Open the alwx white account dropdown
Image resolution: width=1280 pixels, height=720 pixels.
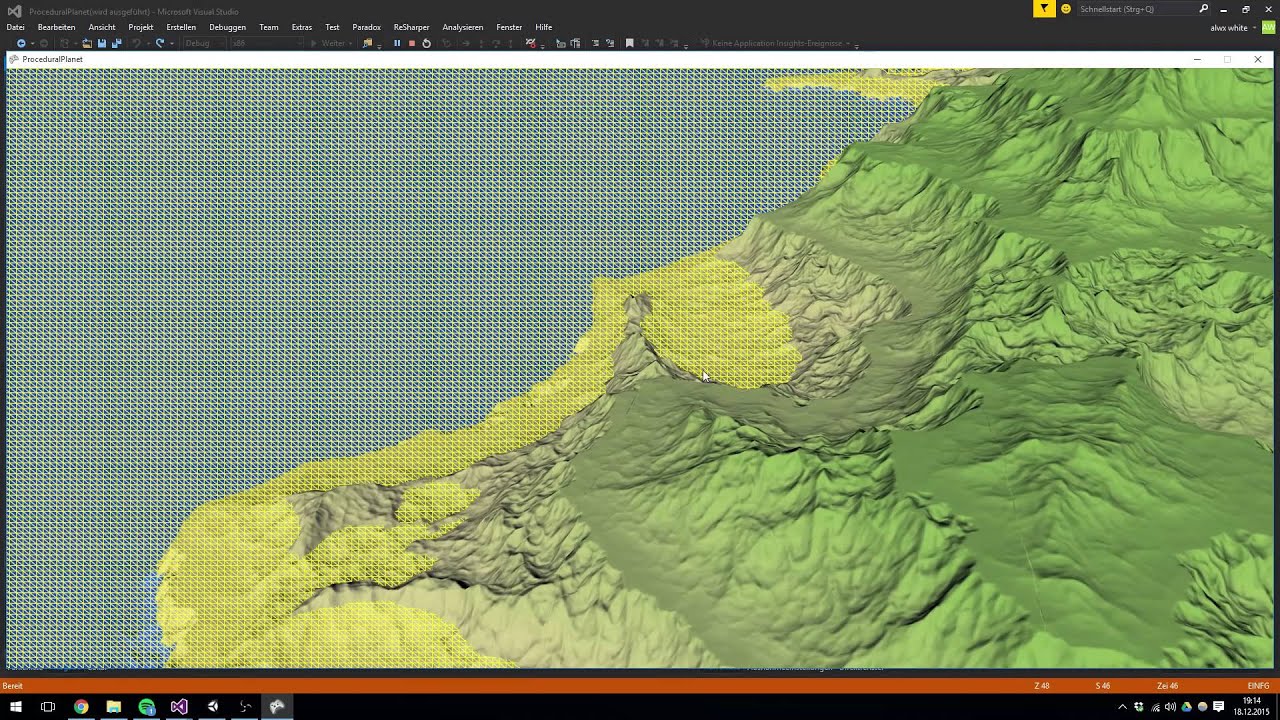coord(1233,28)
